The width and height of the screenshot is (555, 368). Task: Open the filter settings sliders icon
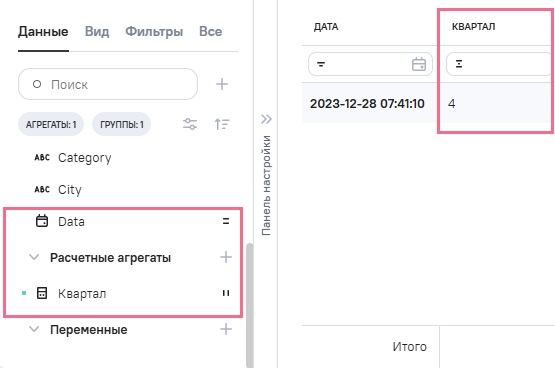tap(190, 124)
